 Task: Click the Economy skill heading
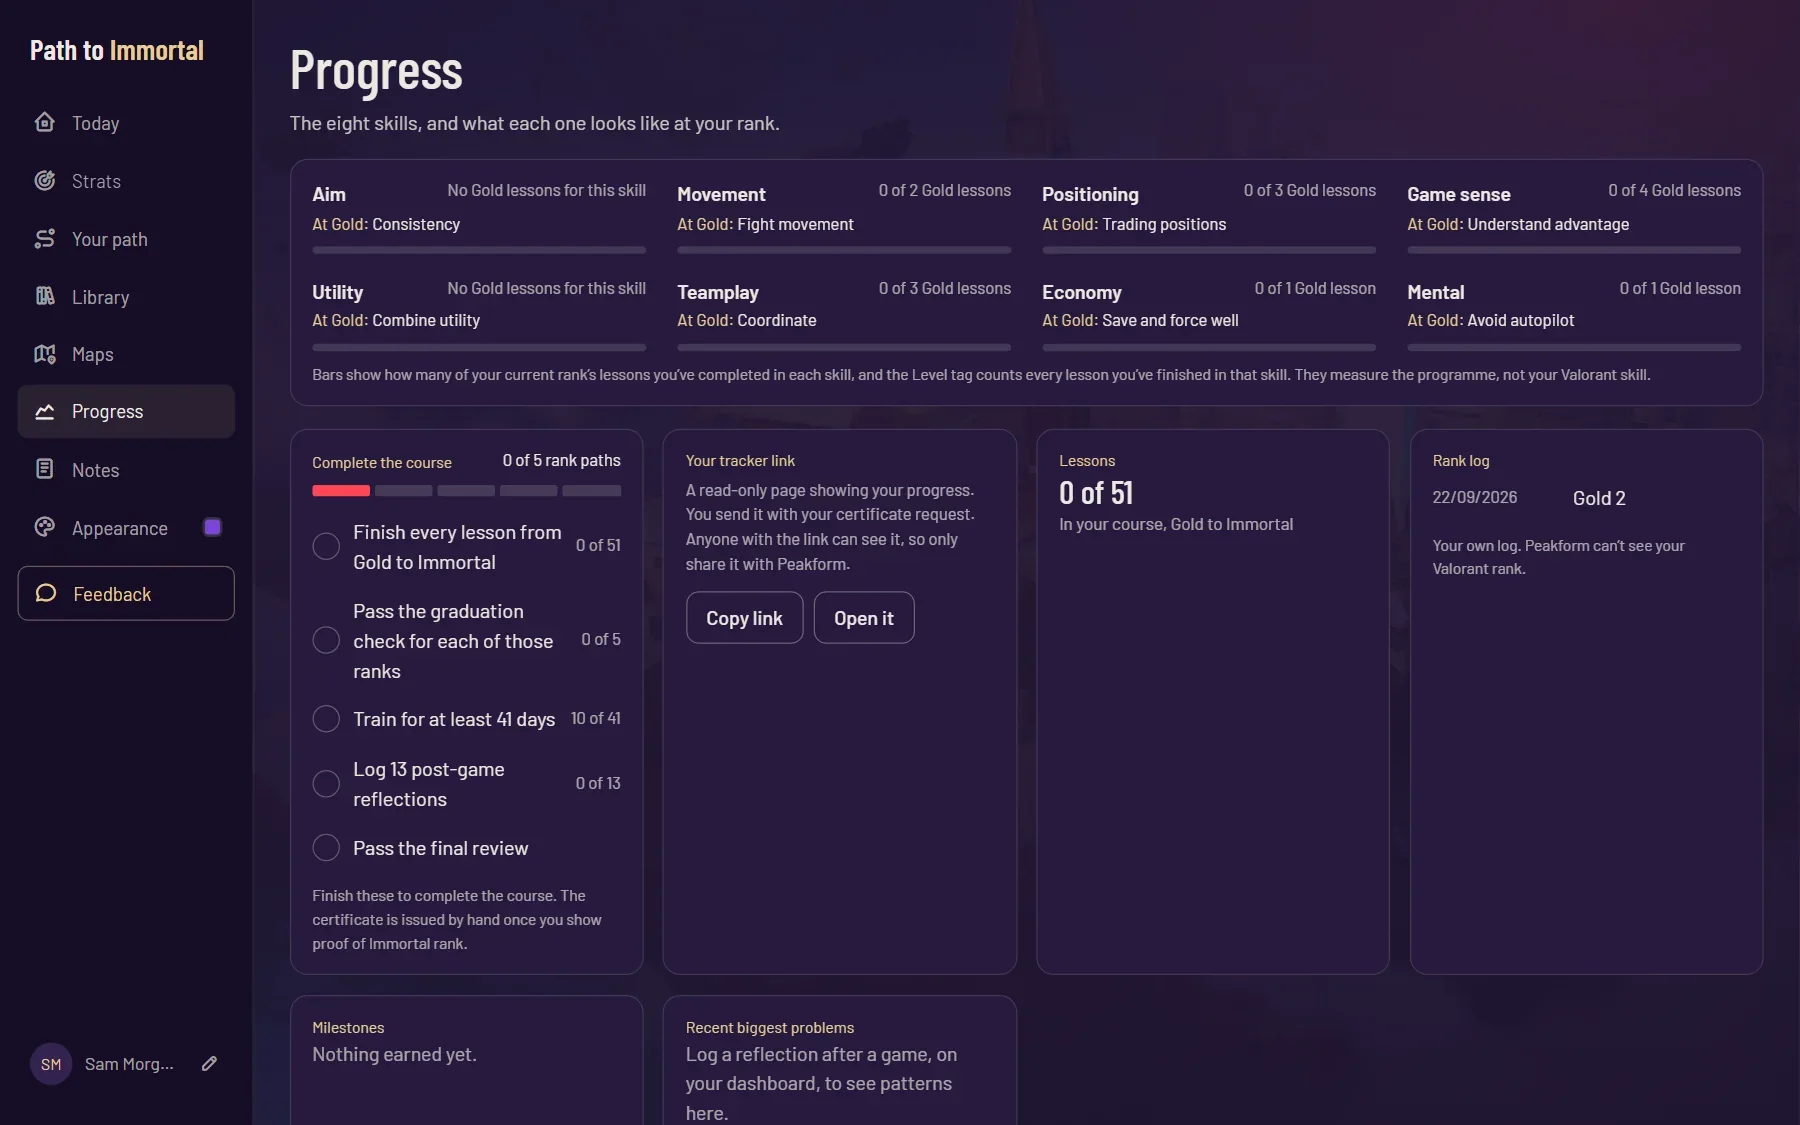point(1082,292)
